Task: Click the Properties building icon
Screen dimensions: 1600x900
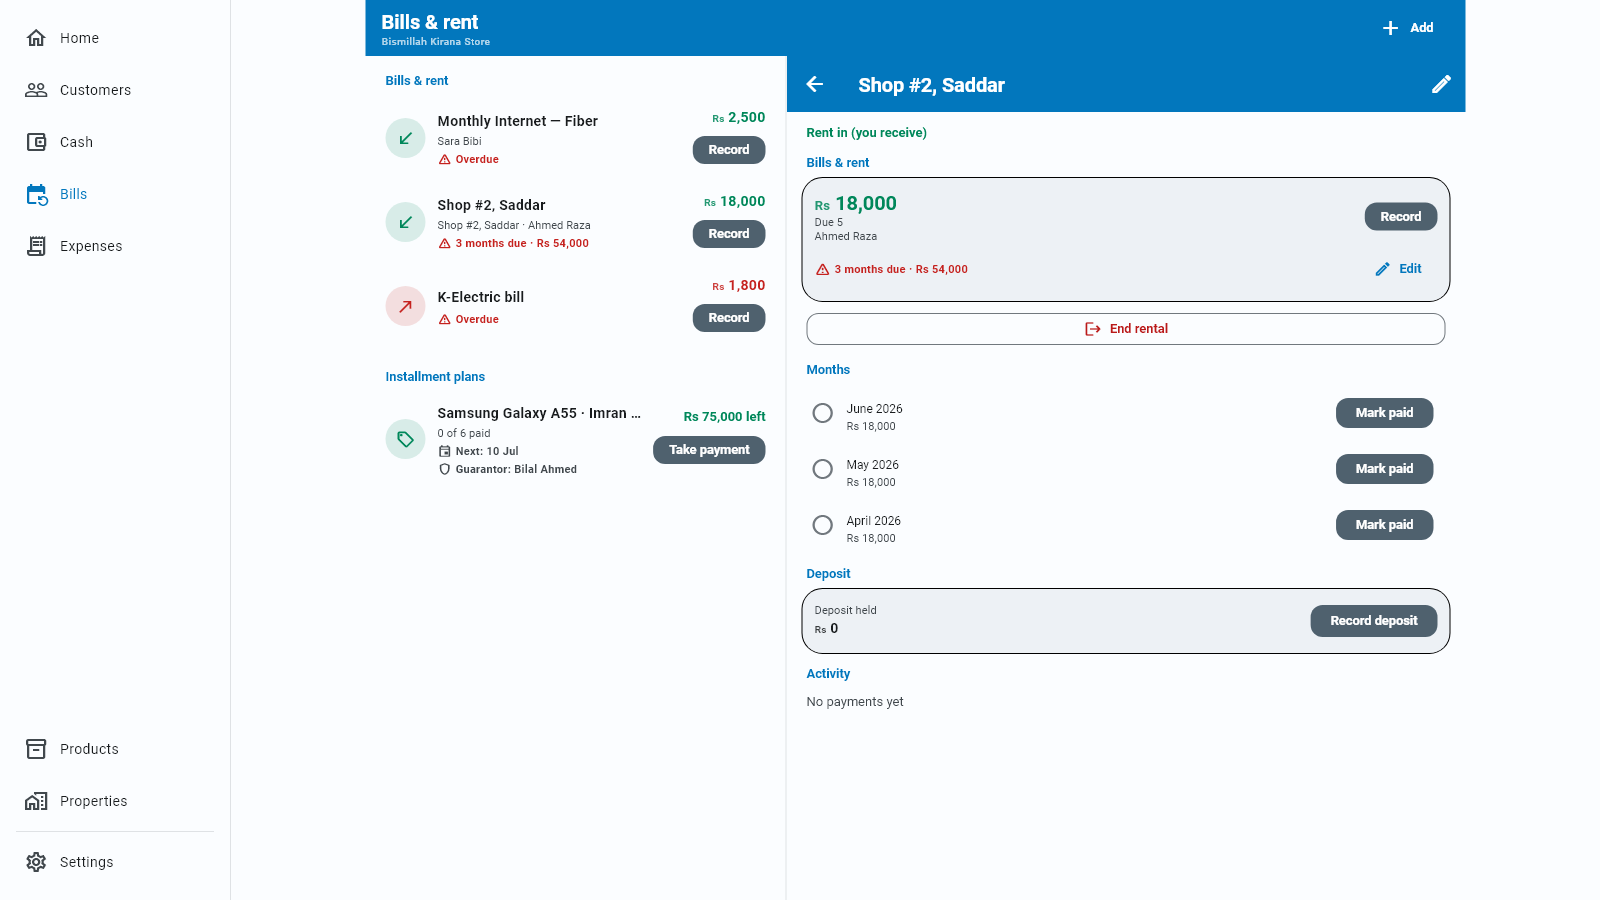Action: [x=36, y=801]
